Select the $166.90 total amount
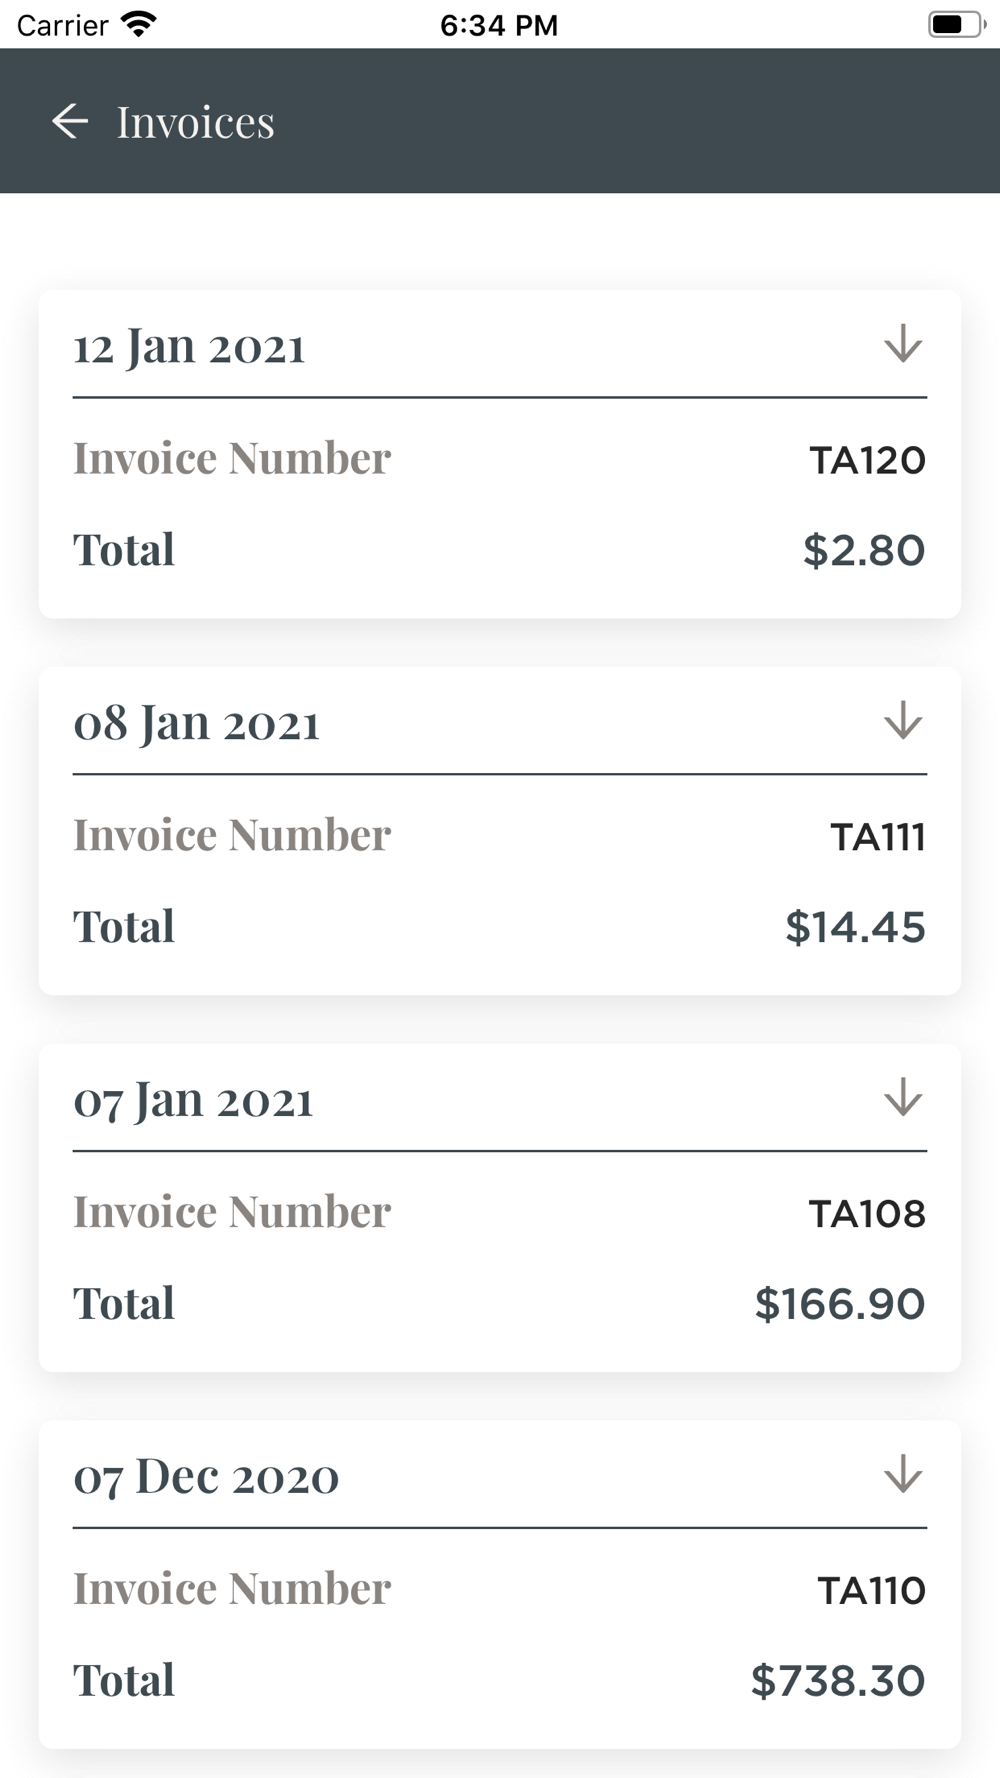Image resolution: width=1000 pixels, height=1778 pixels. pyautogui.click(x=840, y=1304)
